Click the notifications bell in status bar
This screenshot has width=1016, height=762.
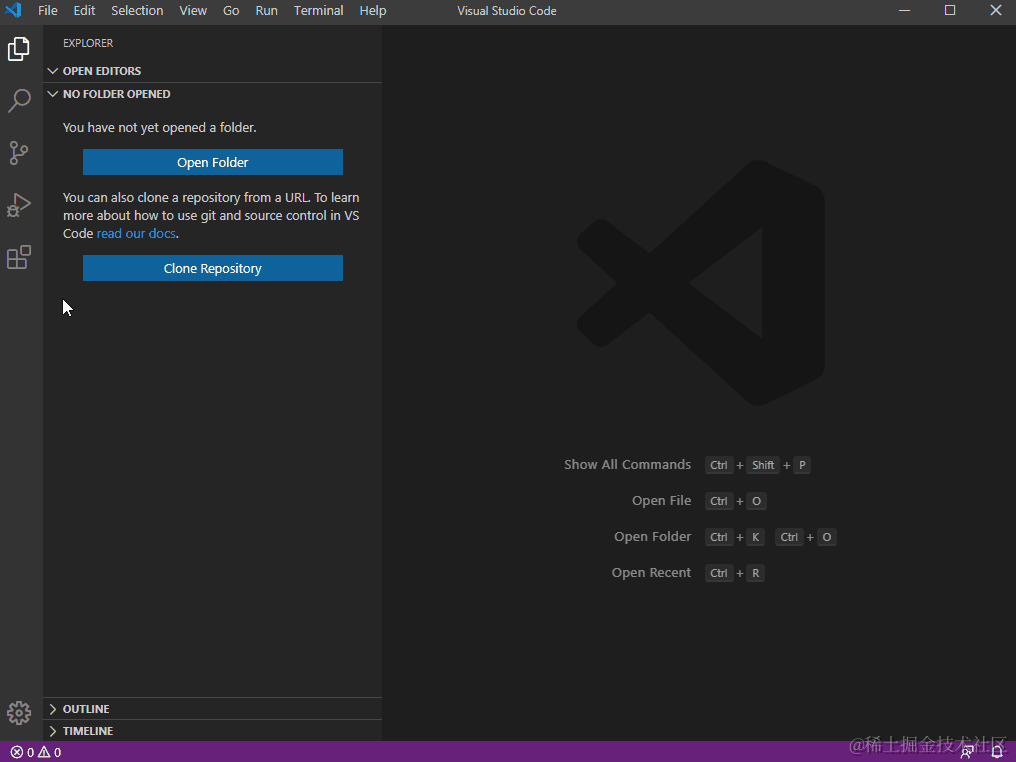[997, 752]
